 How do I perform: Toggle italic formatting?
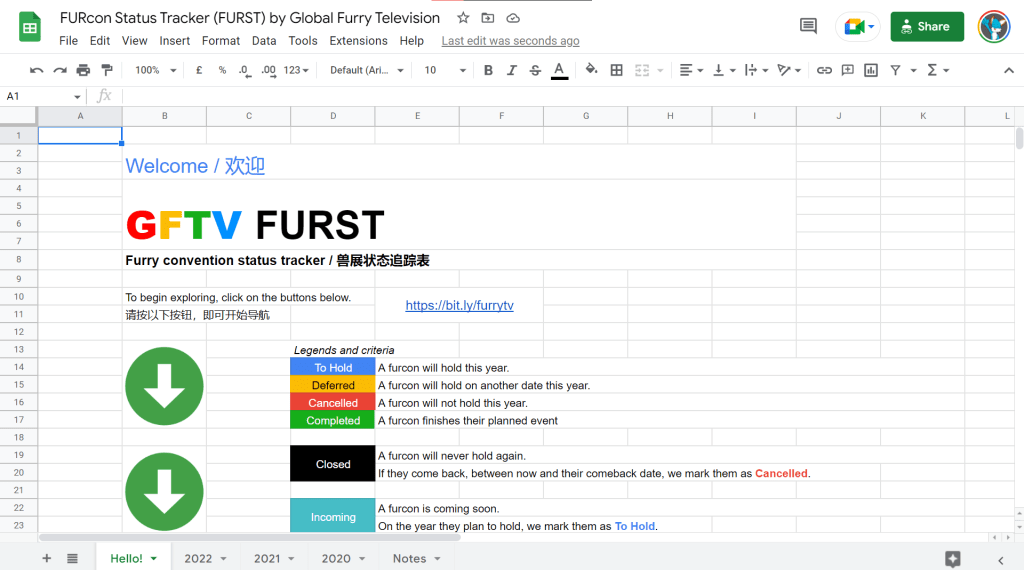click(x=512, y=70)
